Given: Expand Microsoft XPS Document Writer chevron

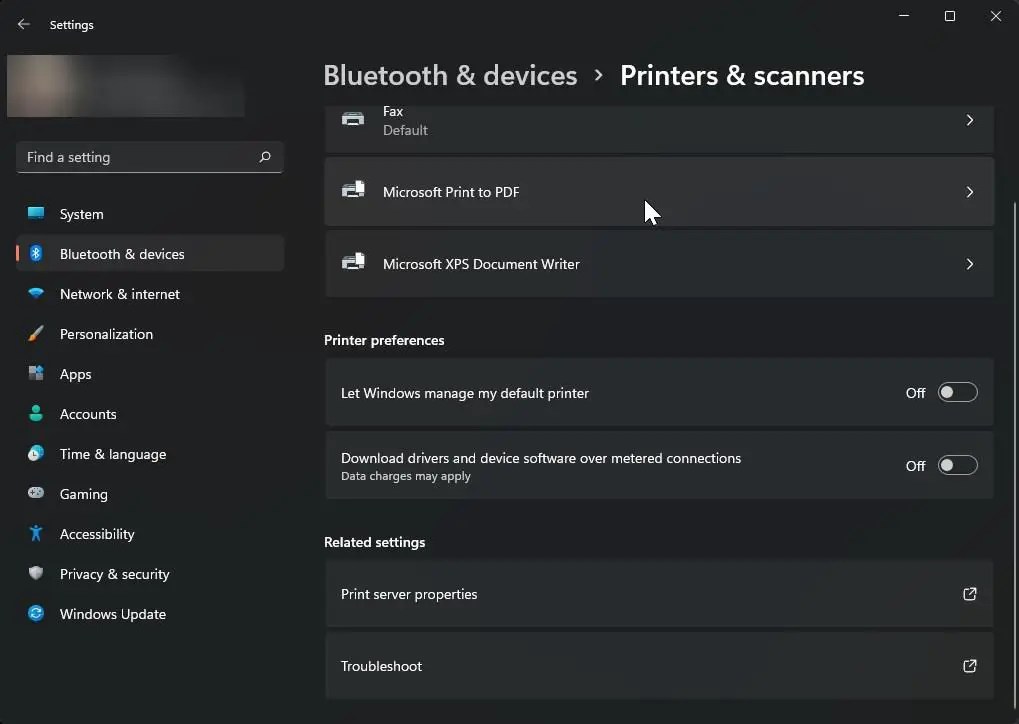Looking at the screenshot, I should pos(970,265).
